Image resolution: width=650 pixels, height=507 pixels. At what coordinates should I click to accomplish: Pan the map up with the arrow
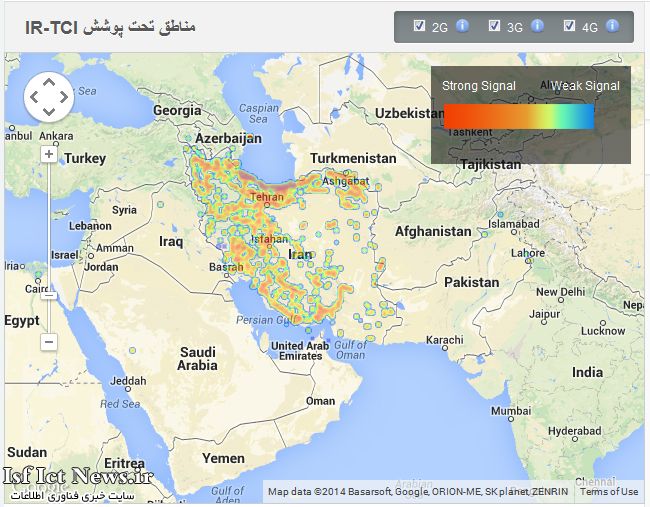[x=49, y=82]
